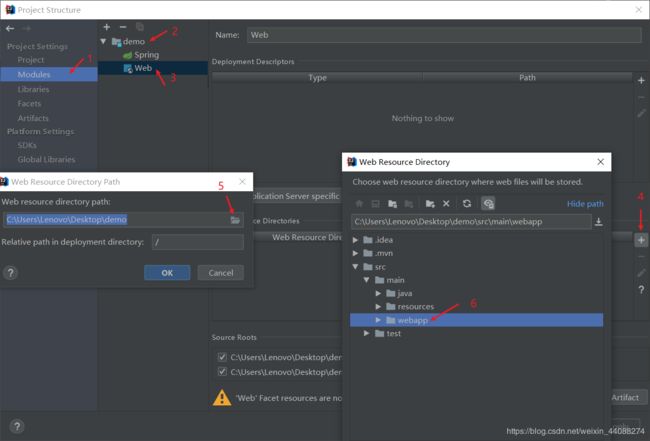Screen dimensions: 650x441
Task: Edit web resource directory with pencil icon
Action: click(x=641, y=272)
